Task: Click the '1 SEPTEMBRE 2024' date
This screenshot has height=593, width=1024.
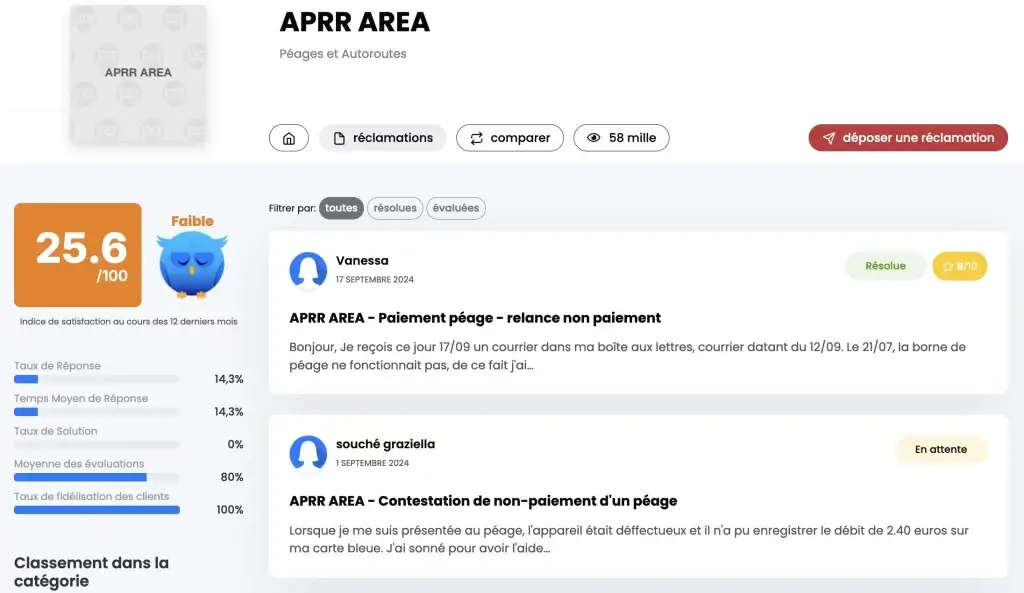Action: point(372,463)
